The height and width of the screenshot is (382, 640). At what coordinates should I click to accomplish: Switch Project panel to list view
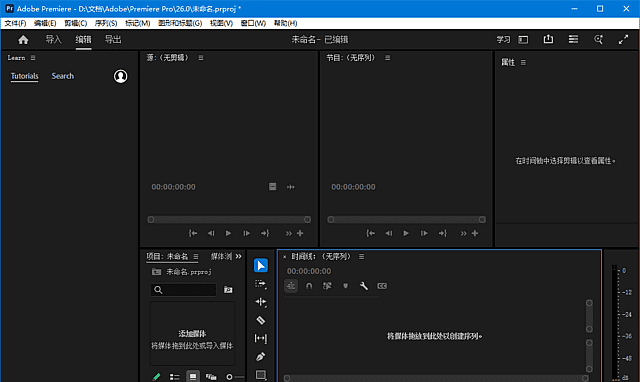(x=175, y=377)
